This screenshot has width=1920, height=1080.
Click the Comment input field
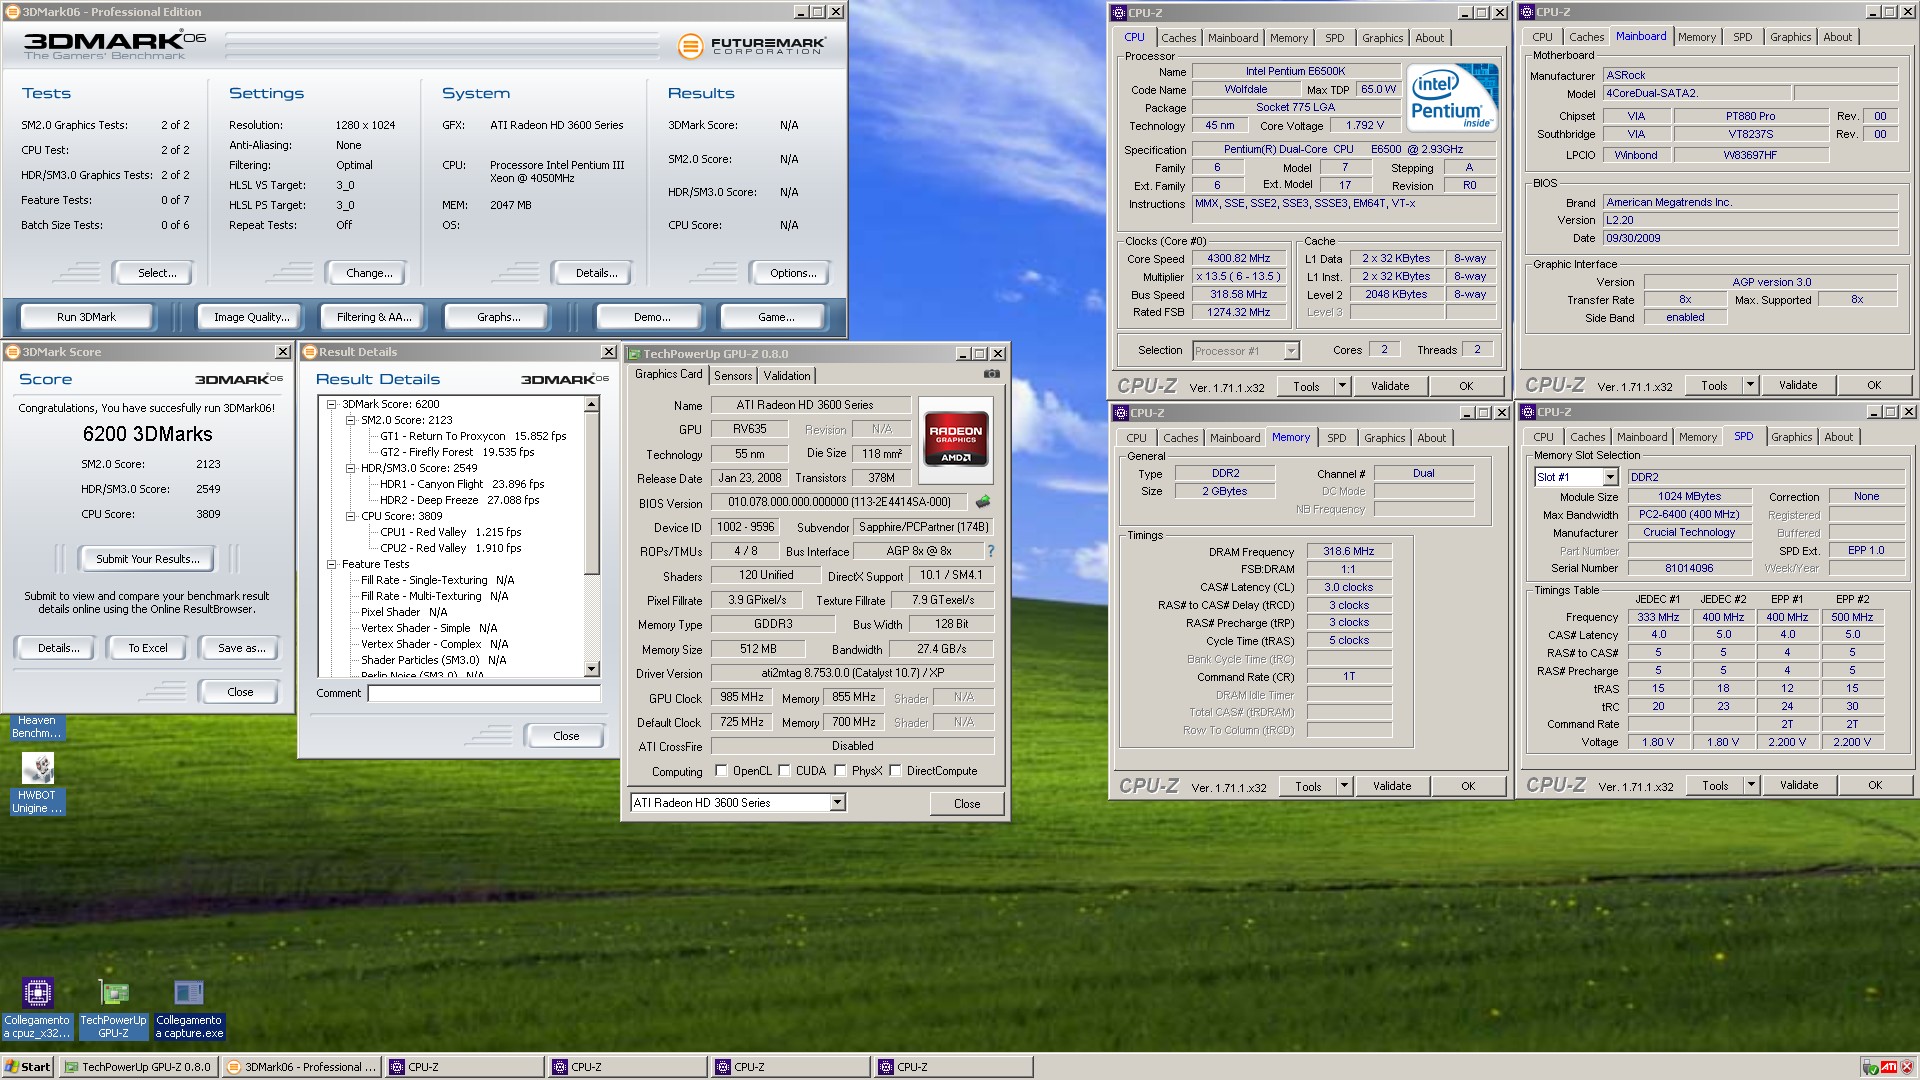pos(484,693)
